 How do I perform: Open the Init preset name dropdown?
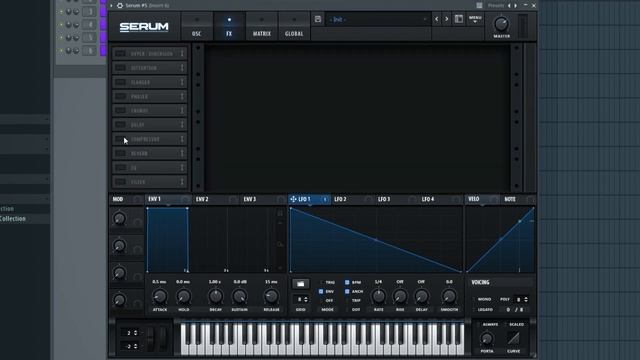[378, 19]
